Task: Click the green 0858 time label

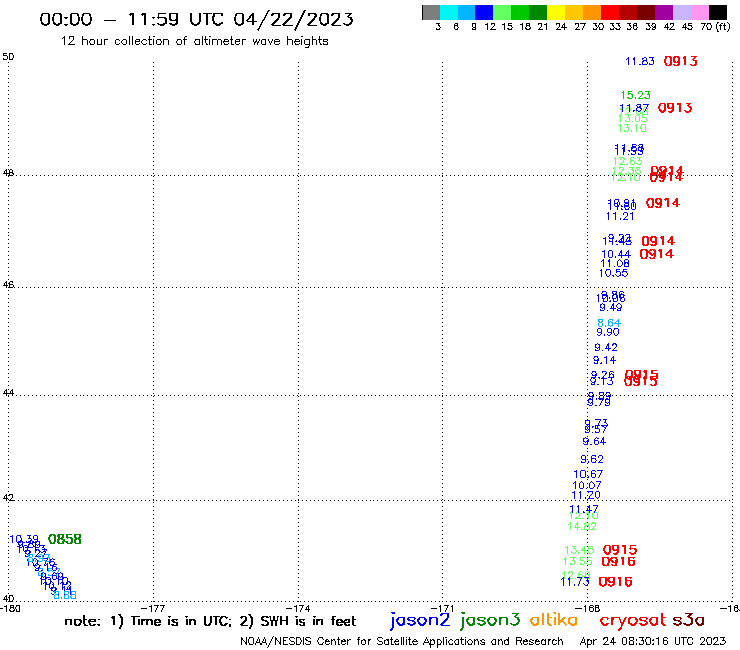Action: 65,540
